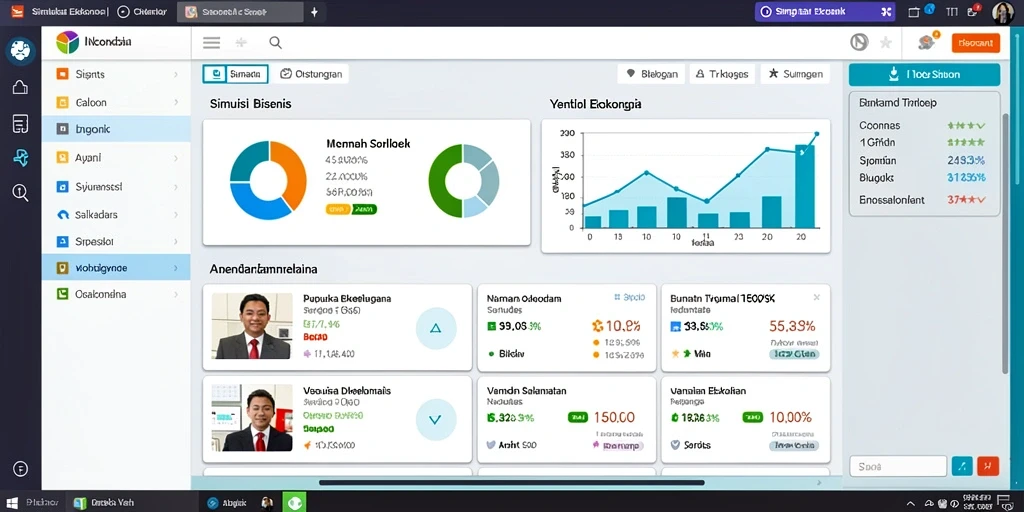Click the Blelogan filter button

(651, 74)
